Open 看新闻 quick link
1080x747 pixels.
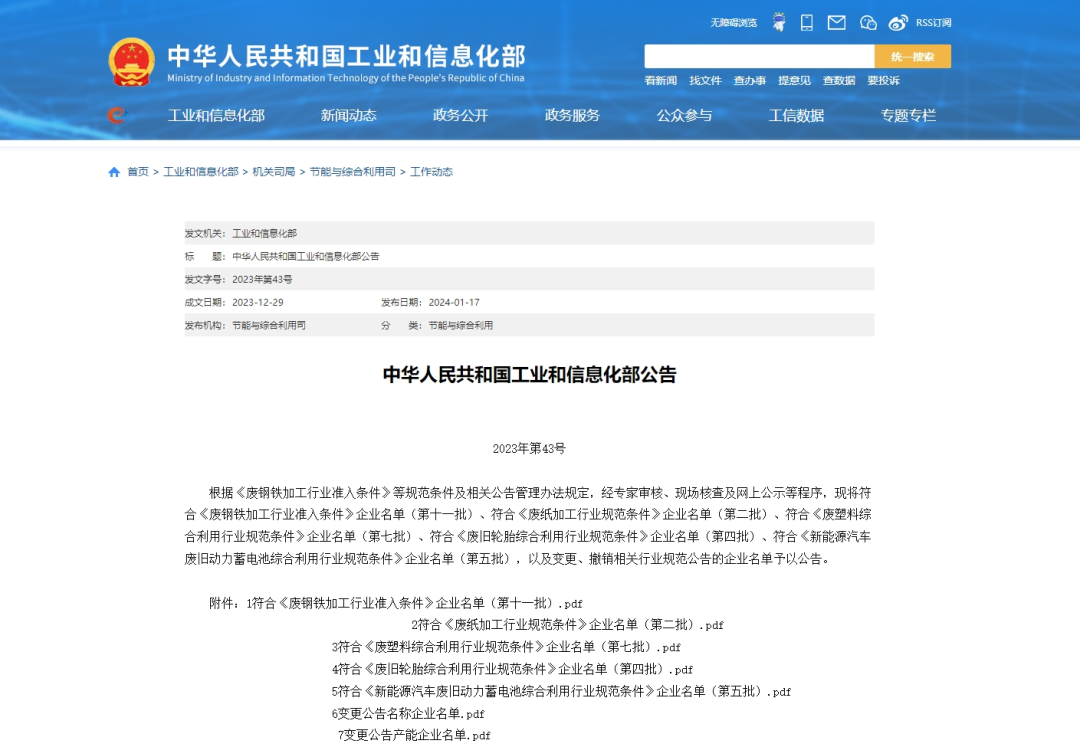click(x=661, y=81)
